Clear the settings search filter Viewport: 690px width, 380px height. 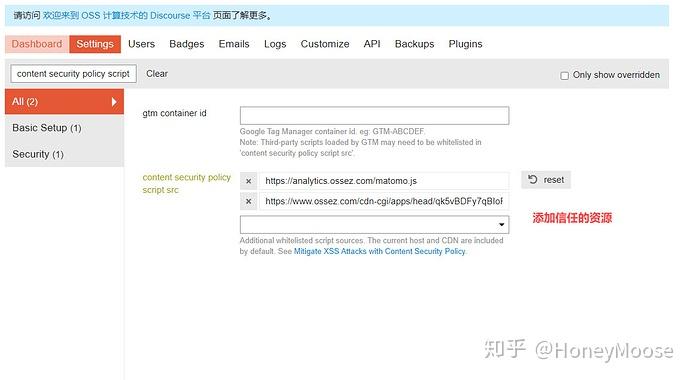point(157,74)
